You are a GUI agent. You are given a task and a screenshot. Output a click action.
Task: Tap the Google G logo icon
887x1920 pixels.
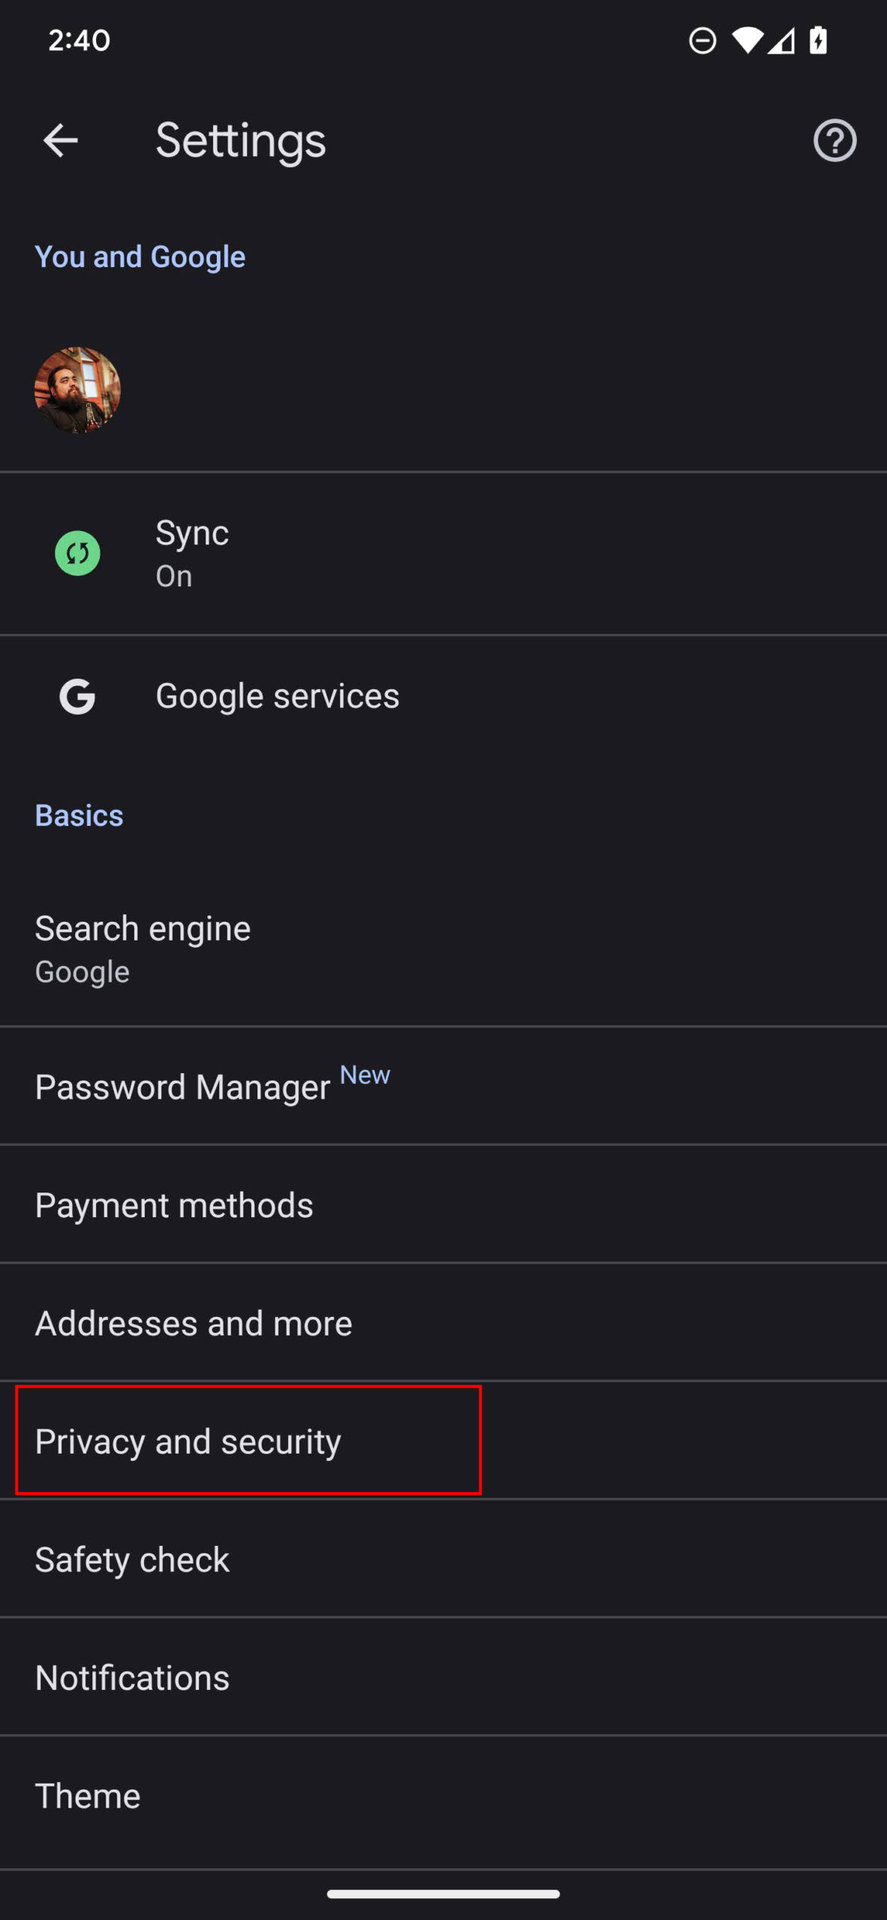[77, 696]
